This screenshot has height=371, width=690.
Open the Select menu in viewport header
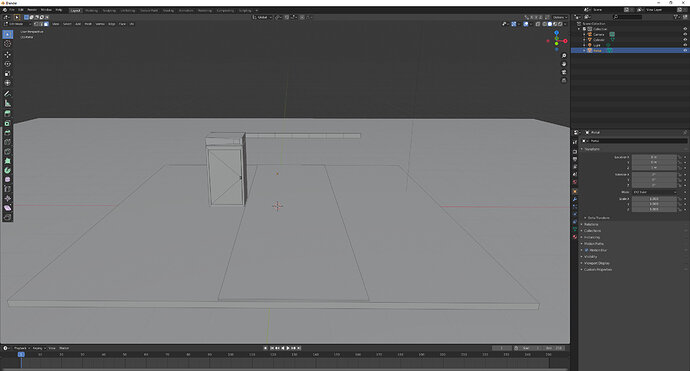coord(67,24)
